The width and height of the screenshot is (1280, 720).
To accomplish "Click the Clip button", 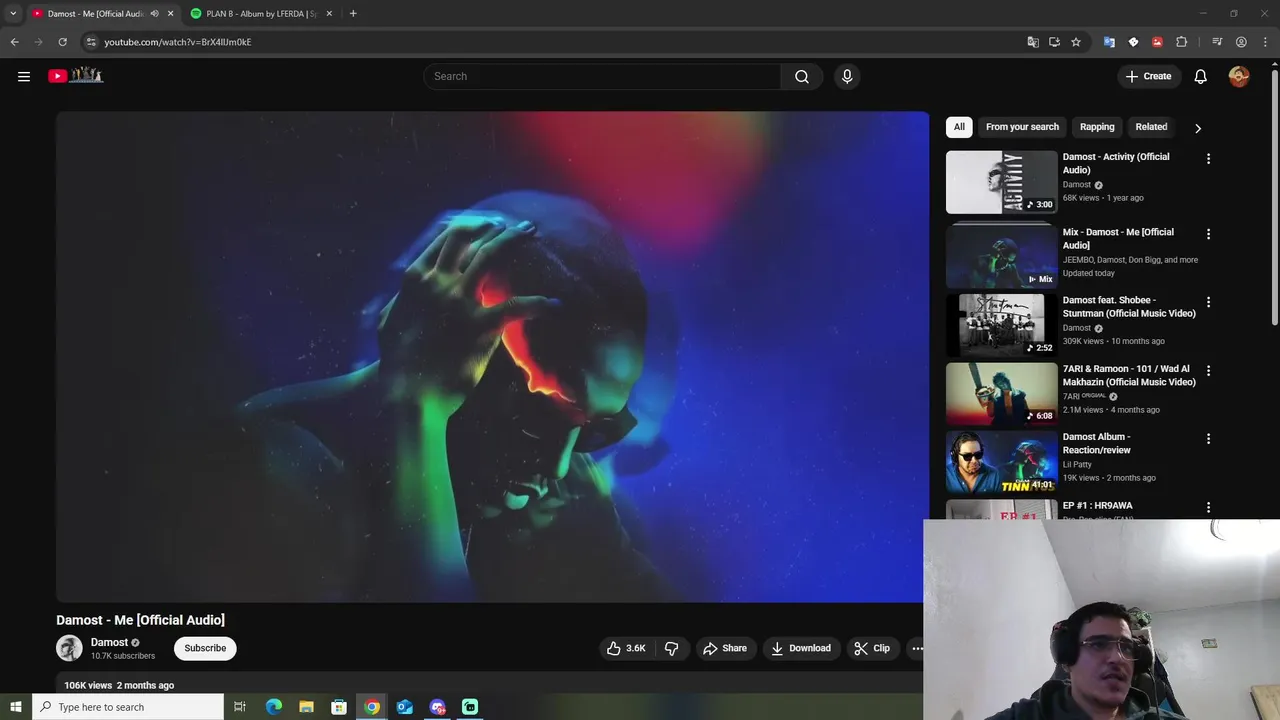I will point(872,648).
